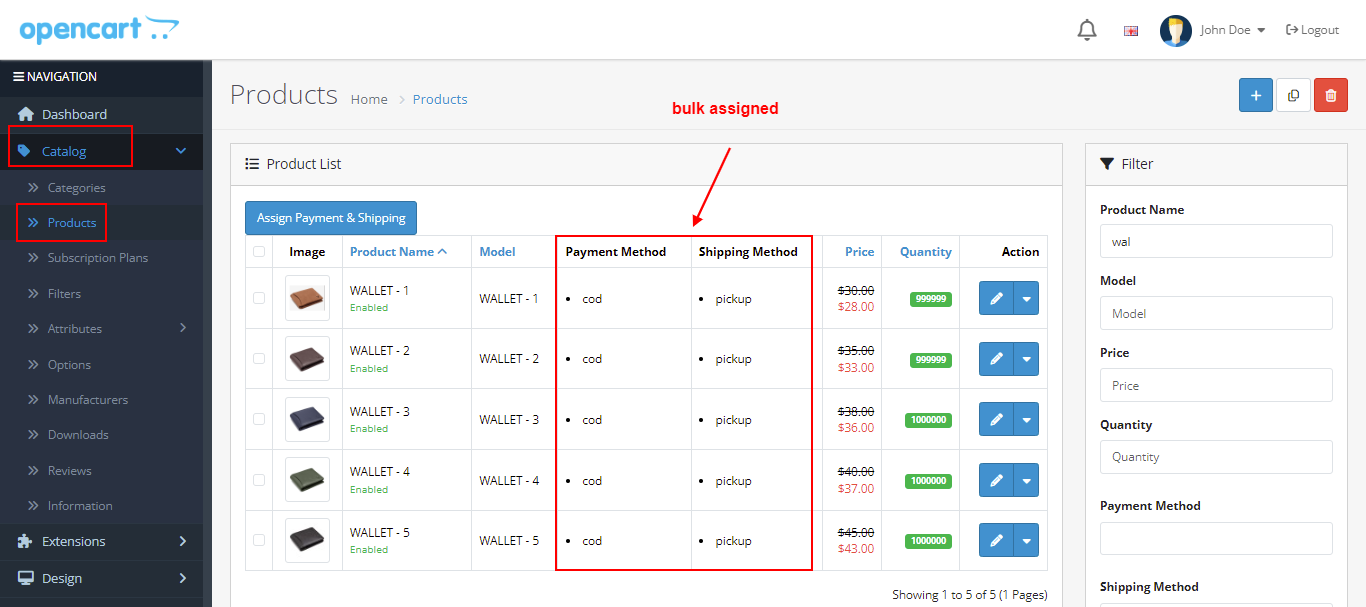Viewport: 1366px width, 607px height.
Task: Open action dropdown for WALLET - 4
Action: (x=1026, y=480)
